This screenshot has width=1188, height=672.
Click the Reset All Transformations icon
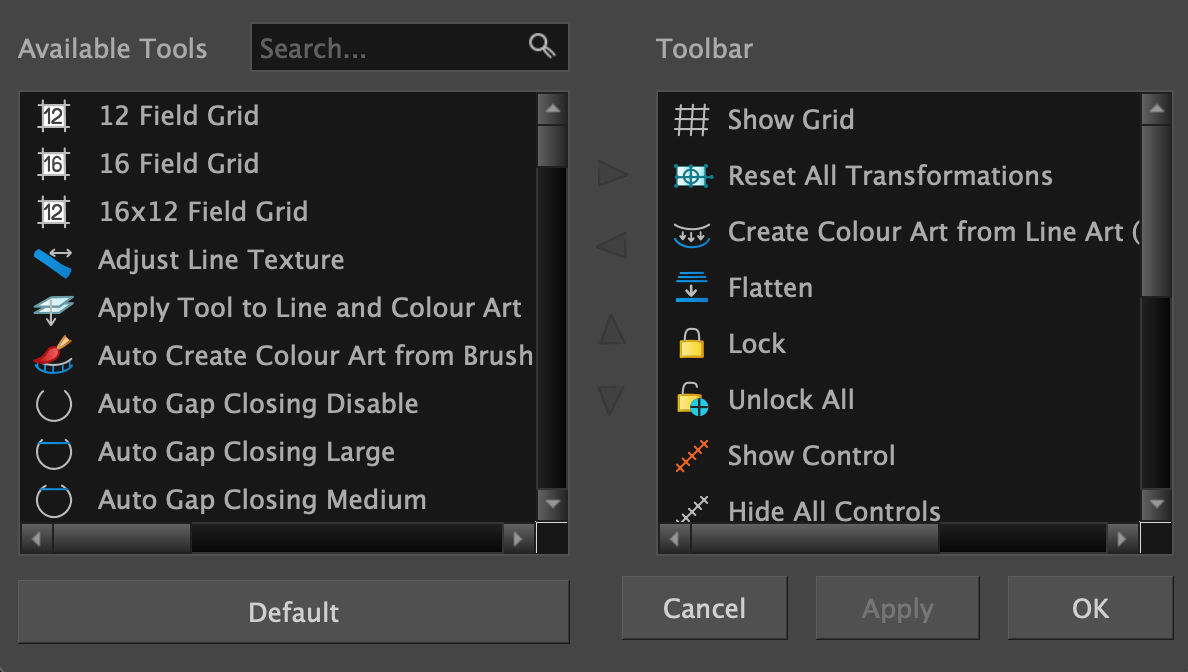(x=691, y=175)
